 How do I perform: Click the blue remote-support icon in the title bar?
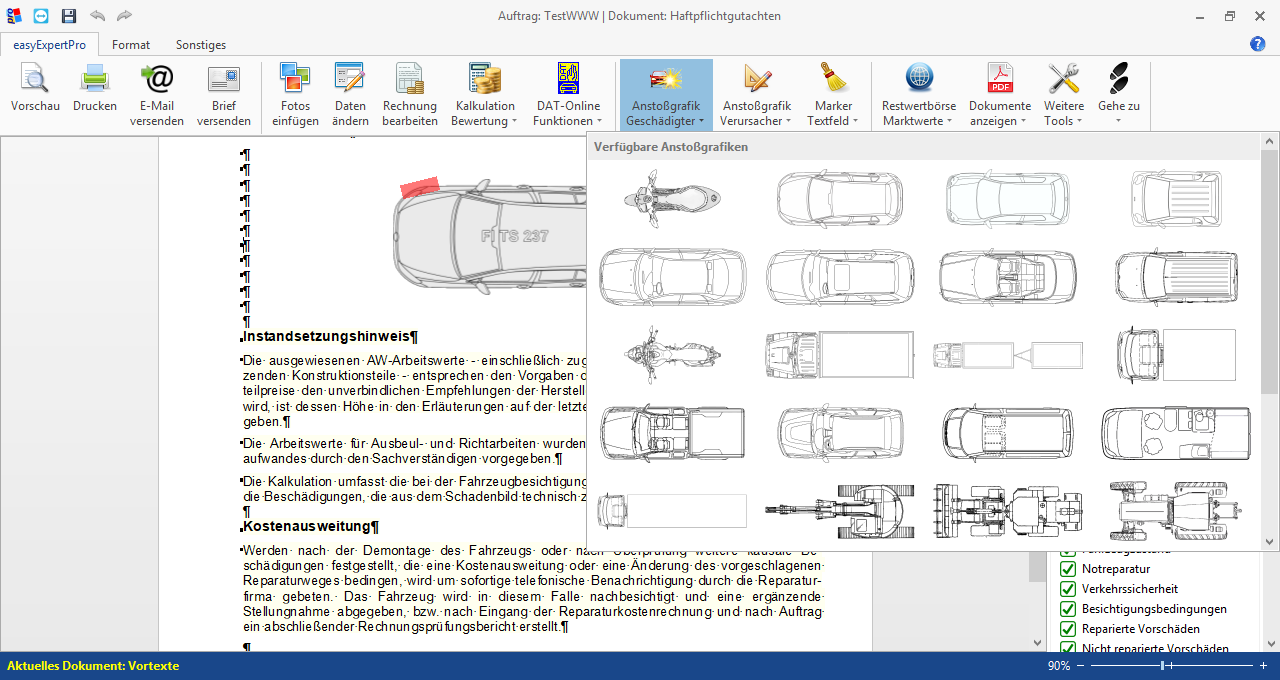[40, 16]
